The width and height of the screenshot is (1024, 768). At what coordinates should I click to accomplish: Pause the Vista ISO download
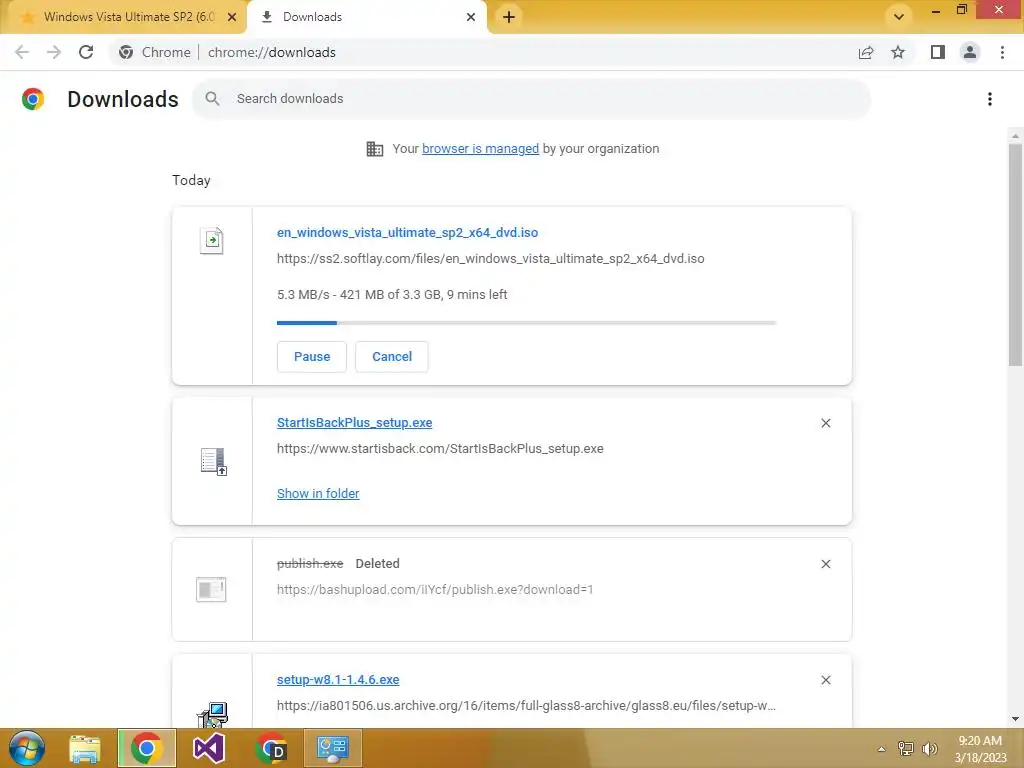(312, 357)
